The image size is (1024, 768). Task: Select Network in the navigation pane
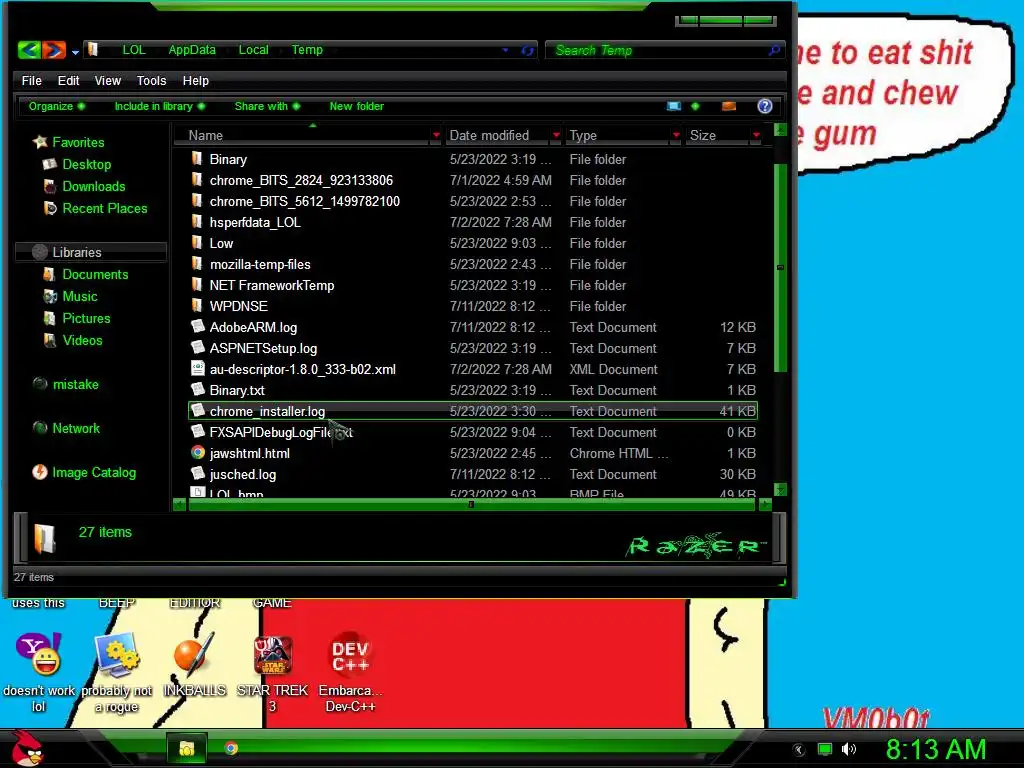[67, 428]
